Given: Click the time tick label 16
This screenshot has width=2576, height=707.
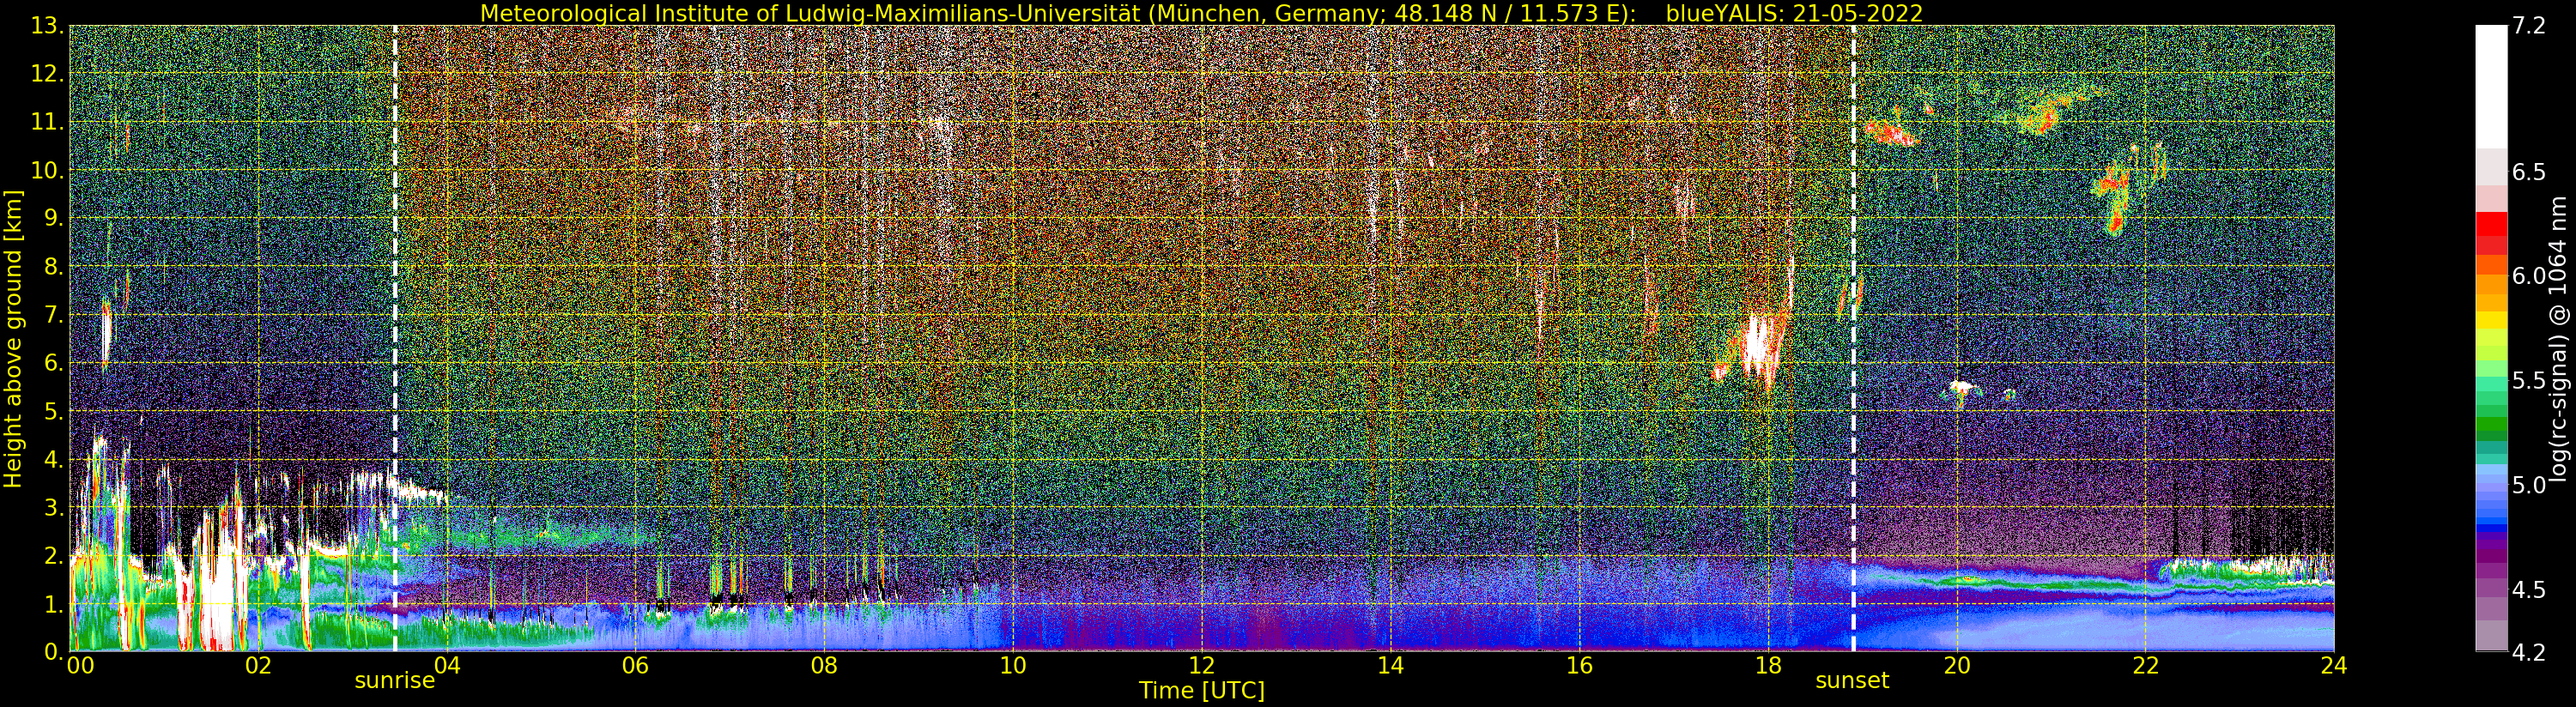Looking at the screenshot, I should [x=1579, y=666].
